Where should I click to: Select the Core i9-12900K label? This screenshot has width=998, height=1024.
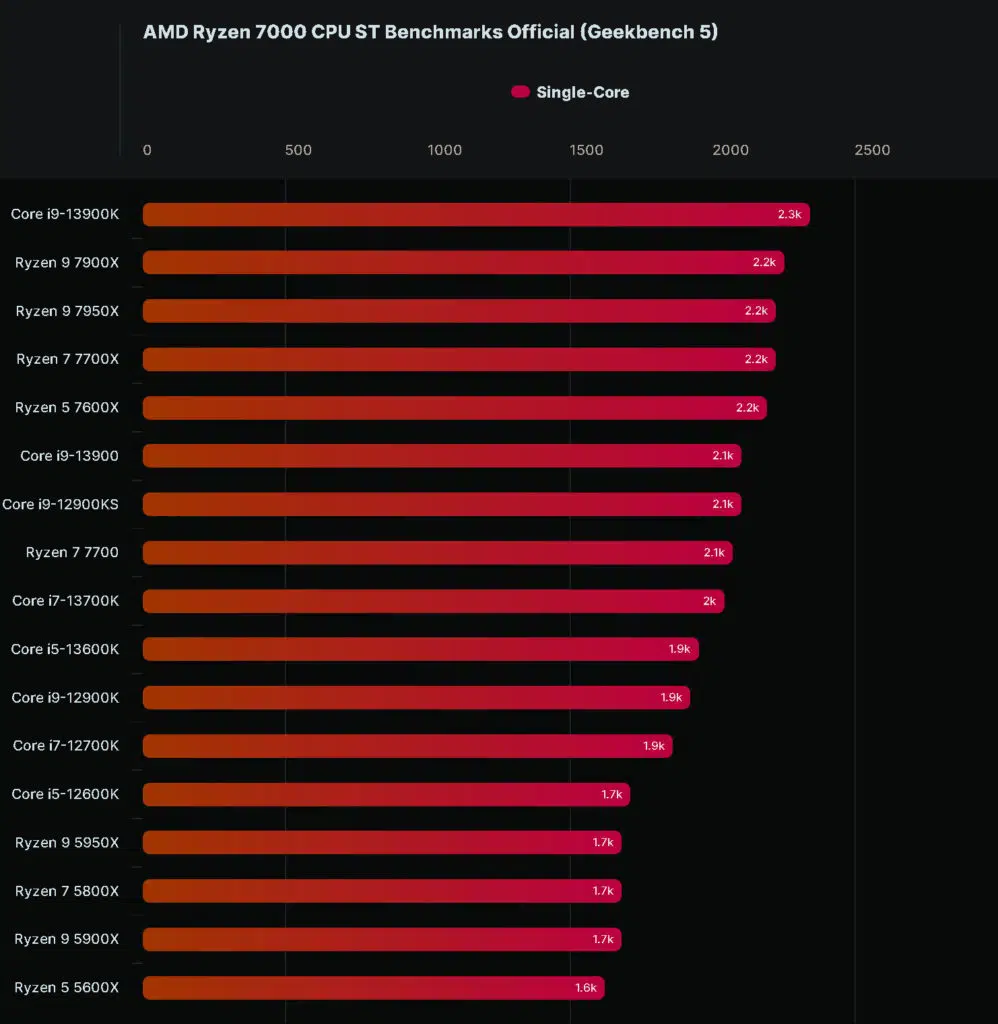point(65,697)
